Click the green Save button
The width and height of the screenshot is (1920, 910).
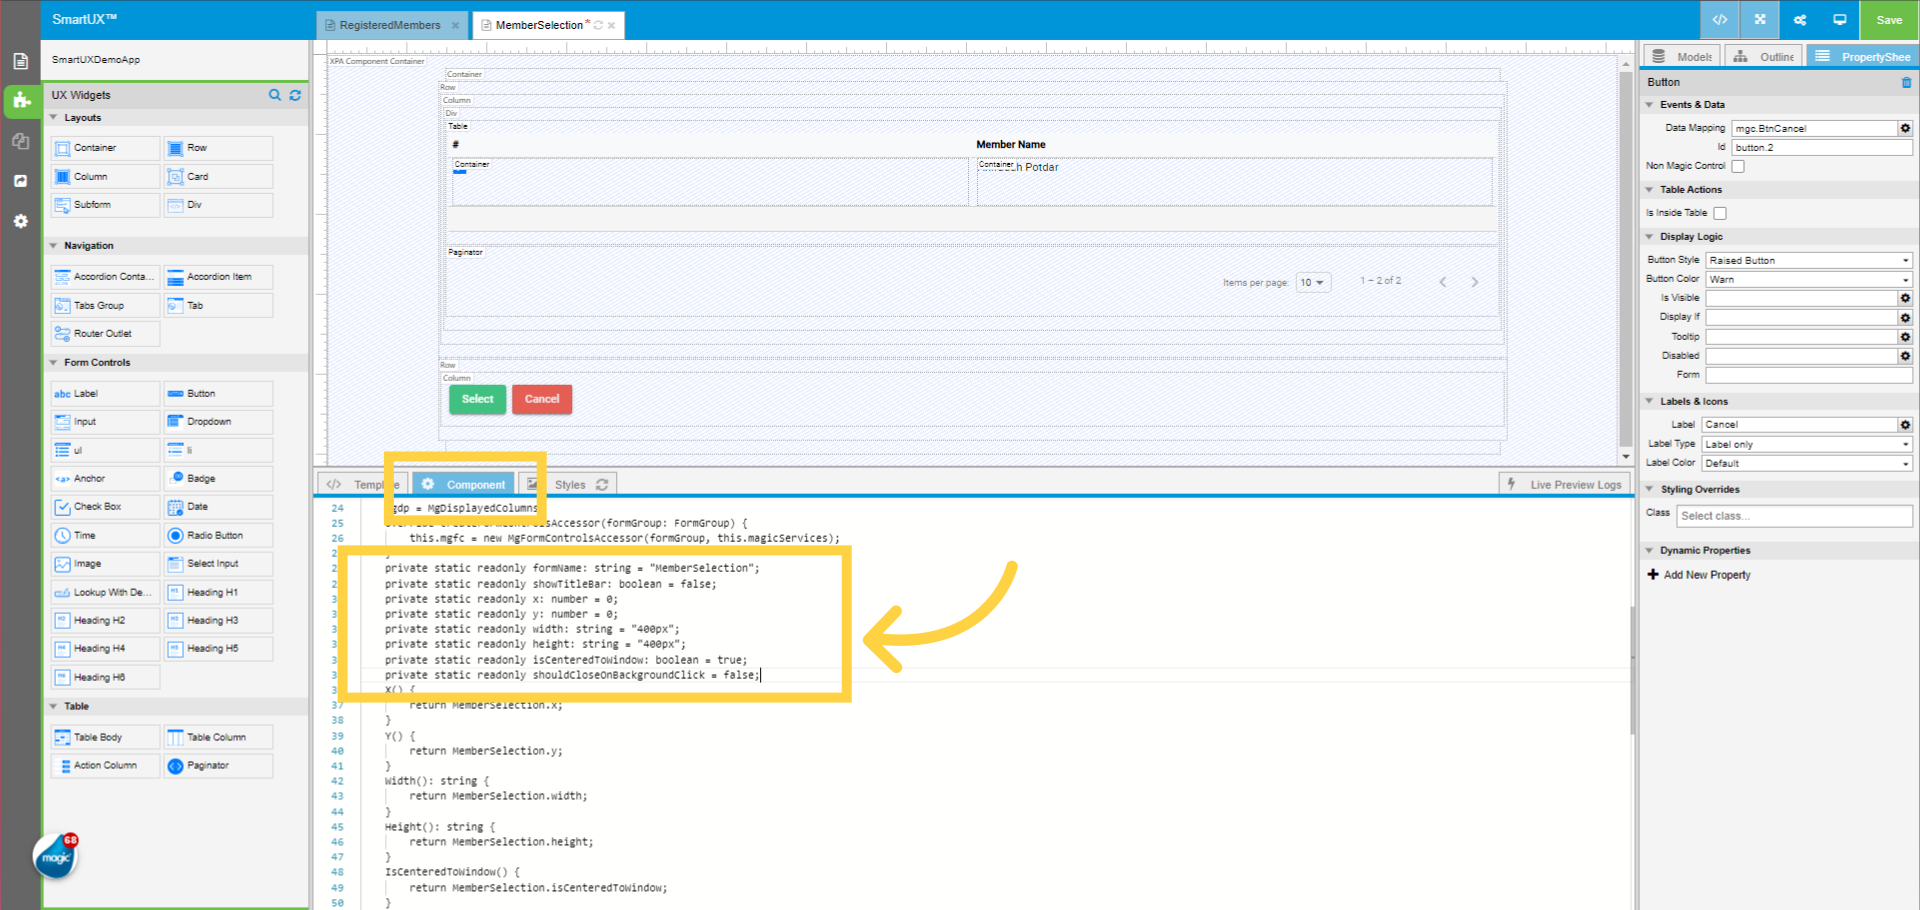tap(1888, 19)
